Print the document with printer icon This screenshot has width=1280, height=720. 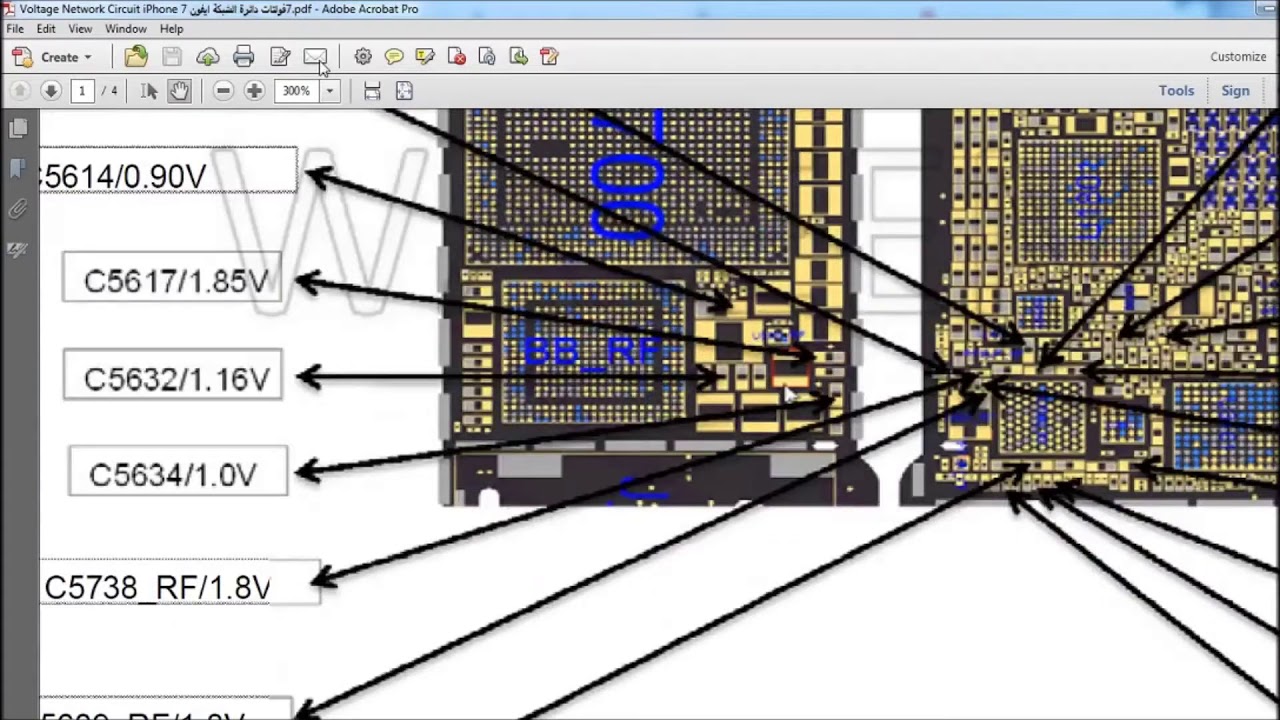(x=244, y=57)
